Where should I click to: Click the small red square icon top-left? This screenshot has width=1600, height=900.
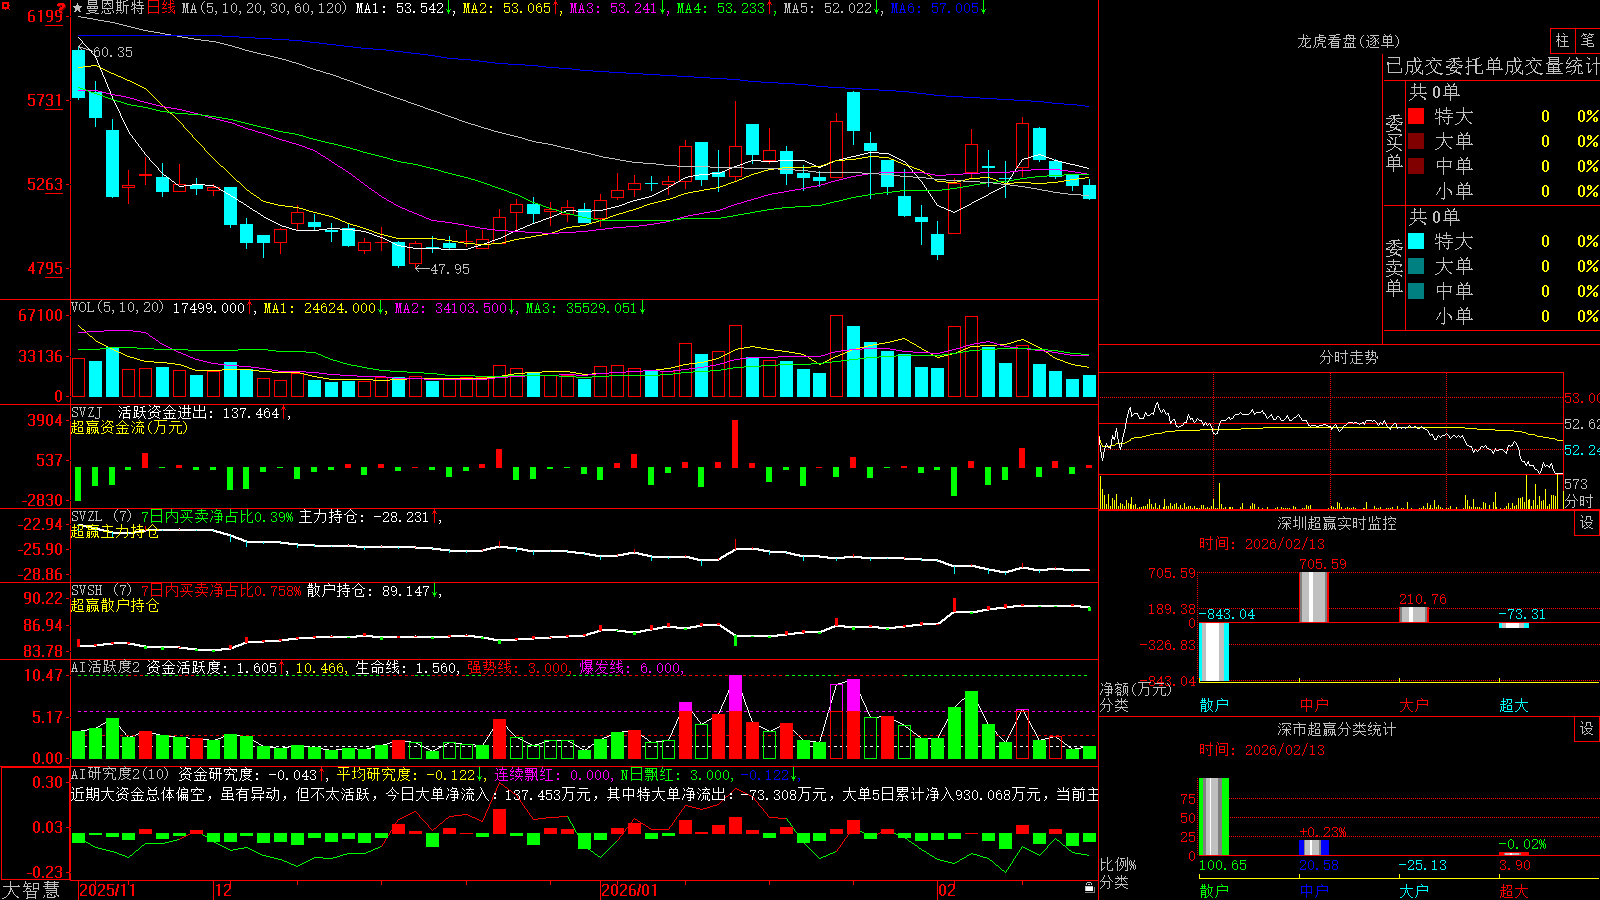coord(6,6)
